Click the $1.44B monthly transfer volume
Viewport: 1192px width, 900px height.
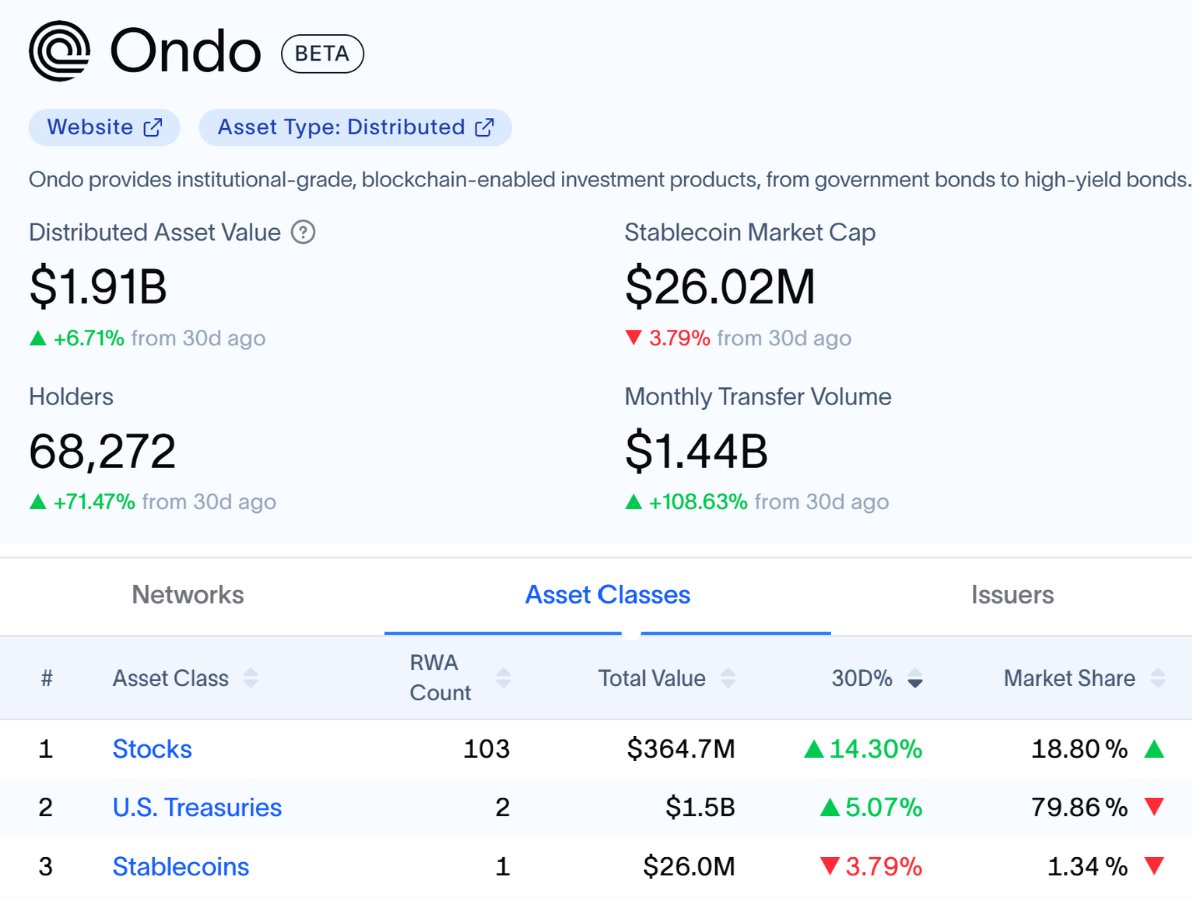(696, 452)
